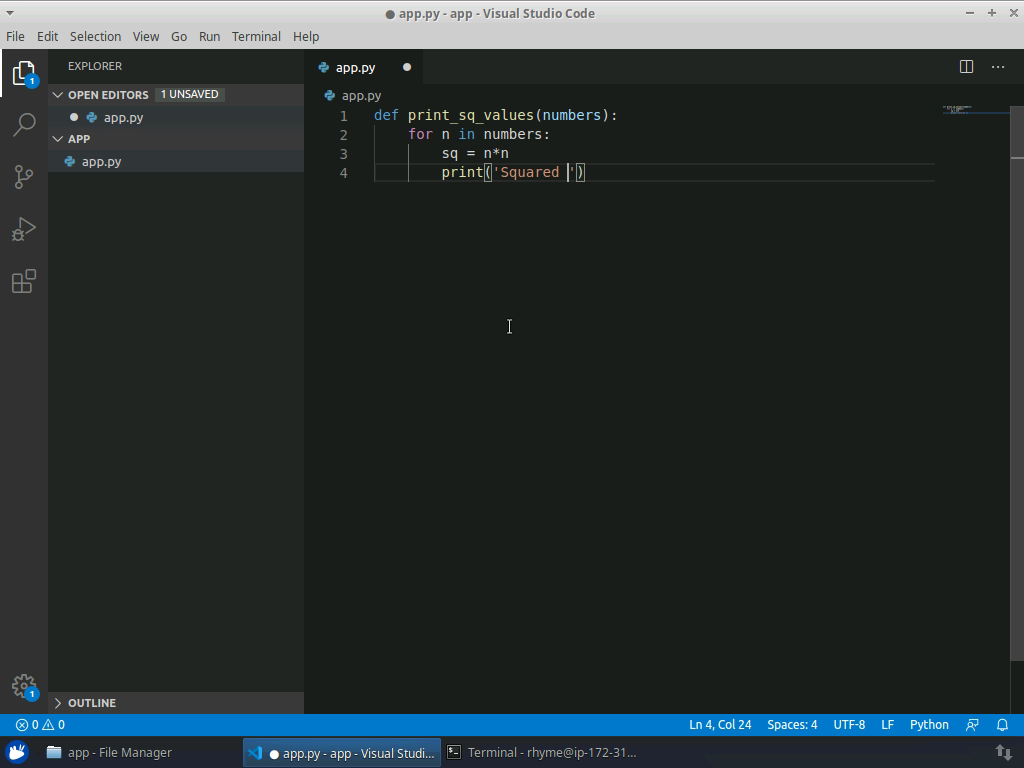This screenshot has width=1024, height=768.
Task: Open the notifications bell in the status bar
Action: 1003,724
